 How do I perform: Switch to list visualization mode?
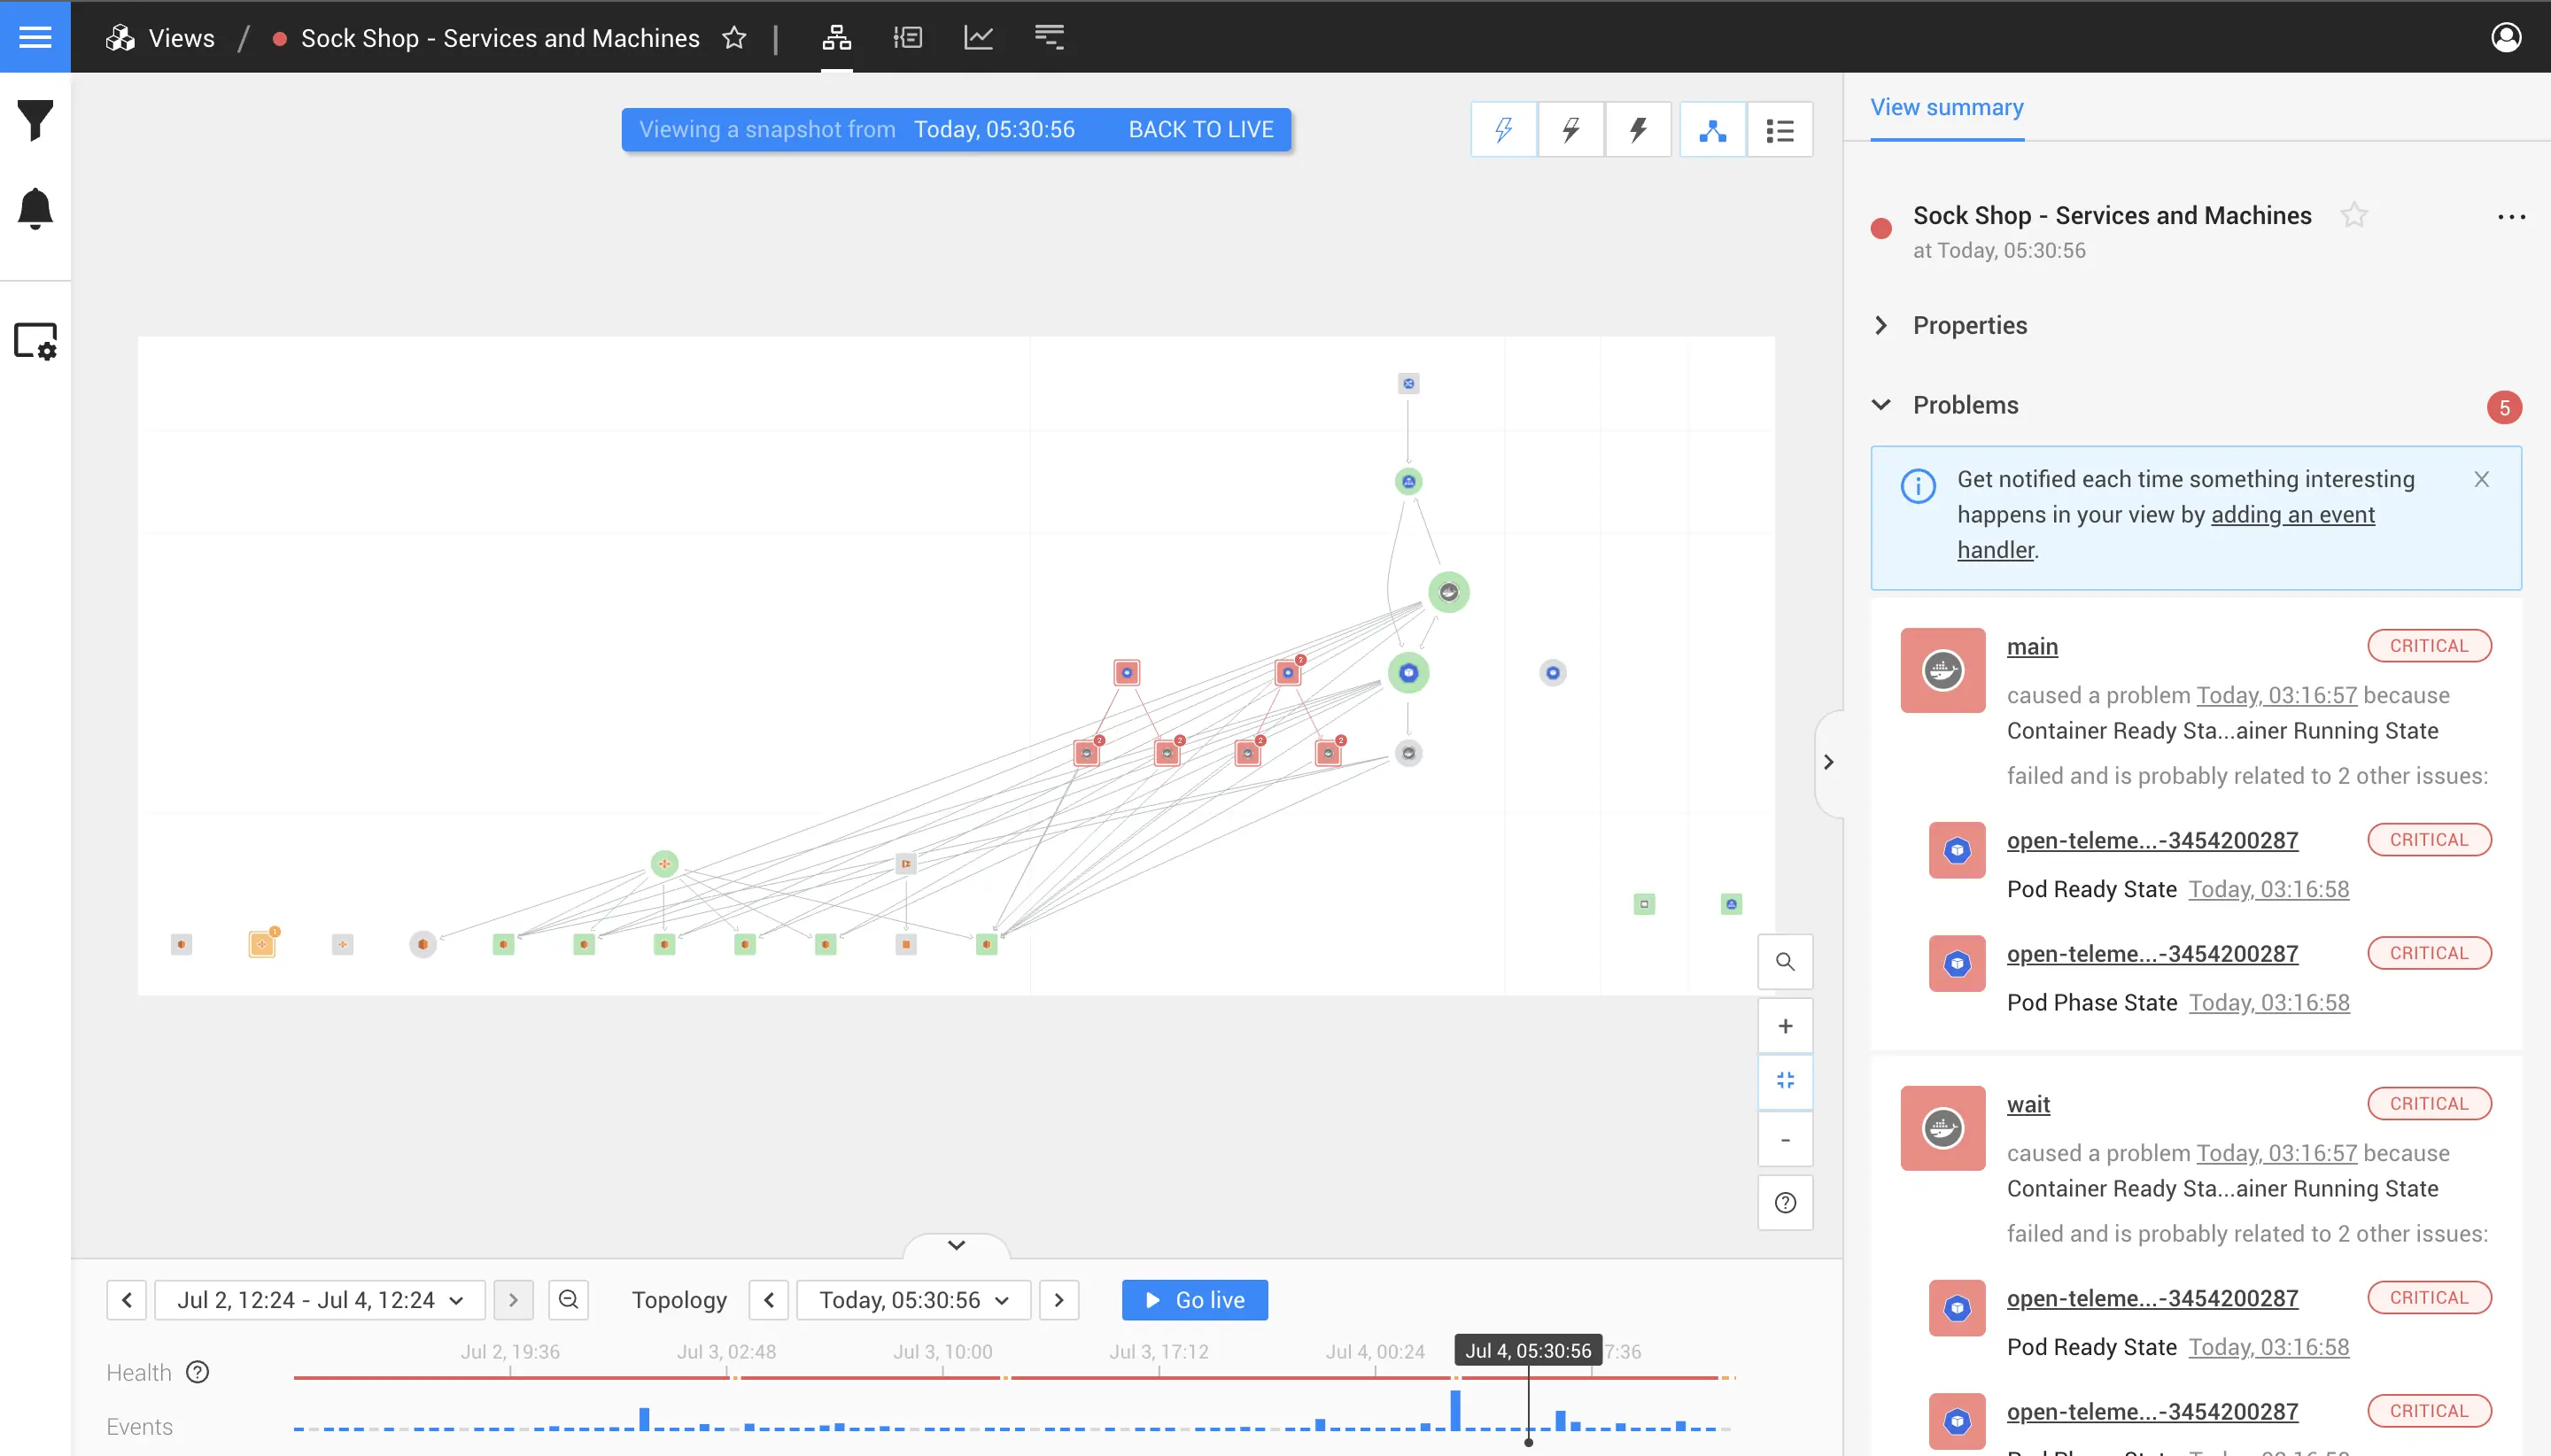(1779, 130)
